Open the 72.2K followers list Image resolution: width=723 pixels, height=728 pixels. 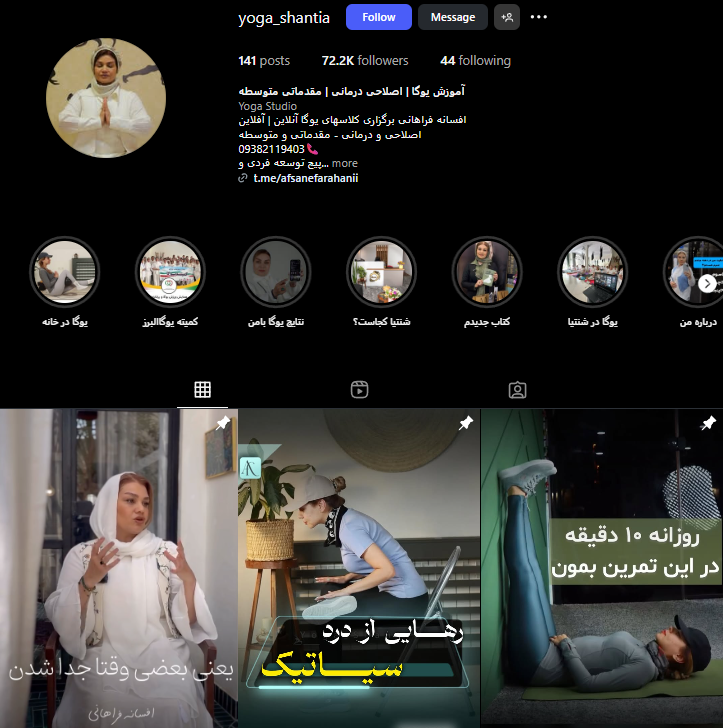click(x=365, y=61)
